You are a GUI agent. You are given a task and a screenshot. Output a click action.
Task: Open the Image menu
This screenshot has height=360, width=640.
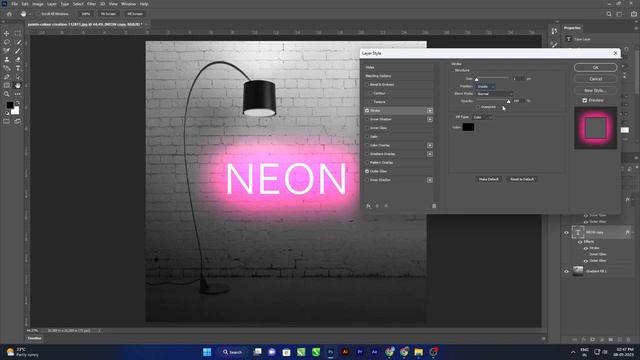pyautogui.click(x=38, y=4)
